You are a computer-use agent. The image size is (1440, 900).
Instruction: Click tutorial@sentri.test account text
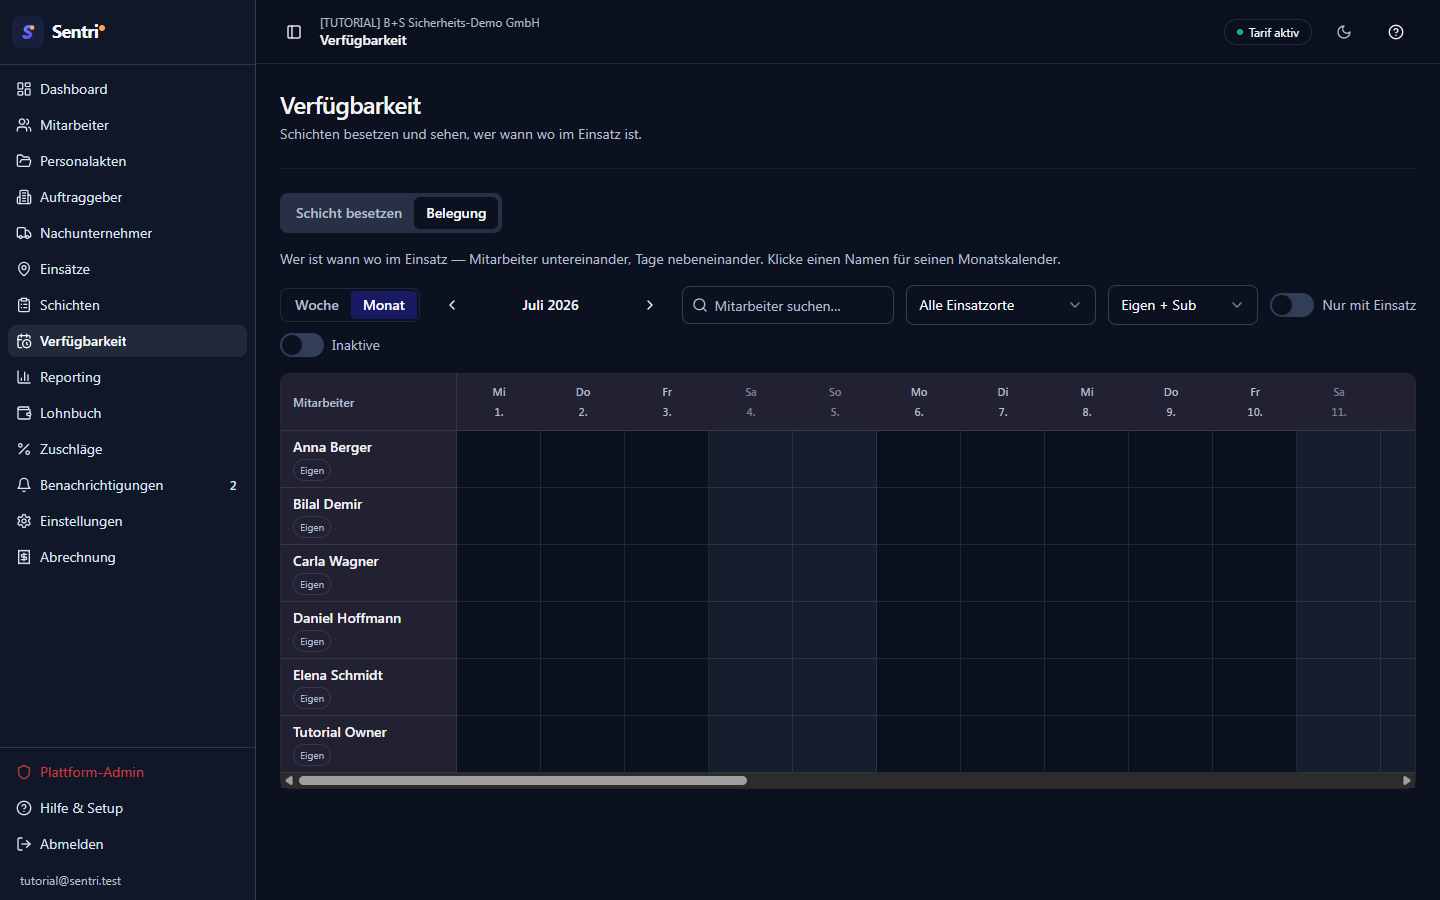70,881
